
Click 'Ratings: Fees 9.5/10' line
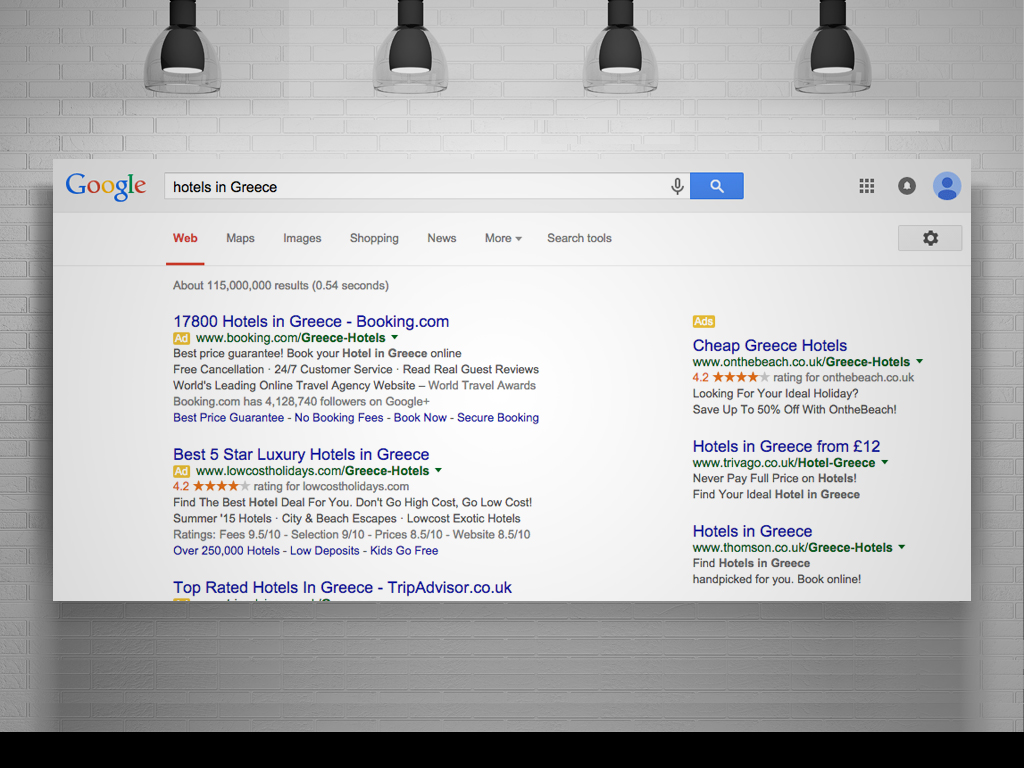[351, 535]
